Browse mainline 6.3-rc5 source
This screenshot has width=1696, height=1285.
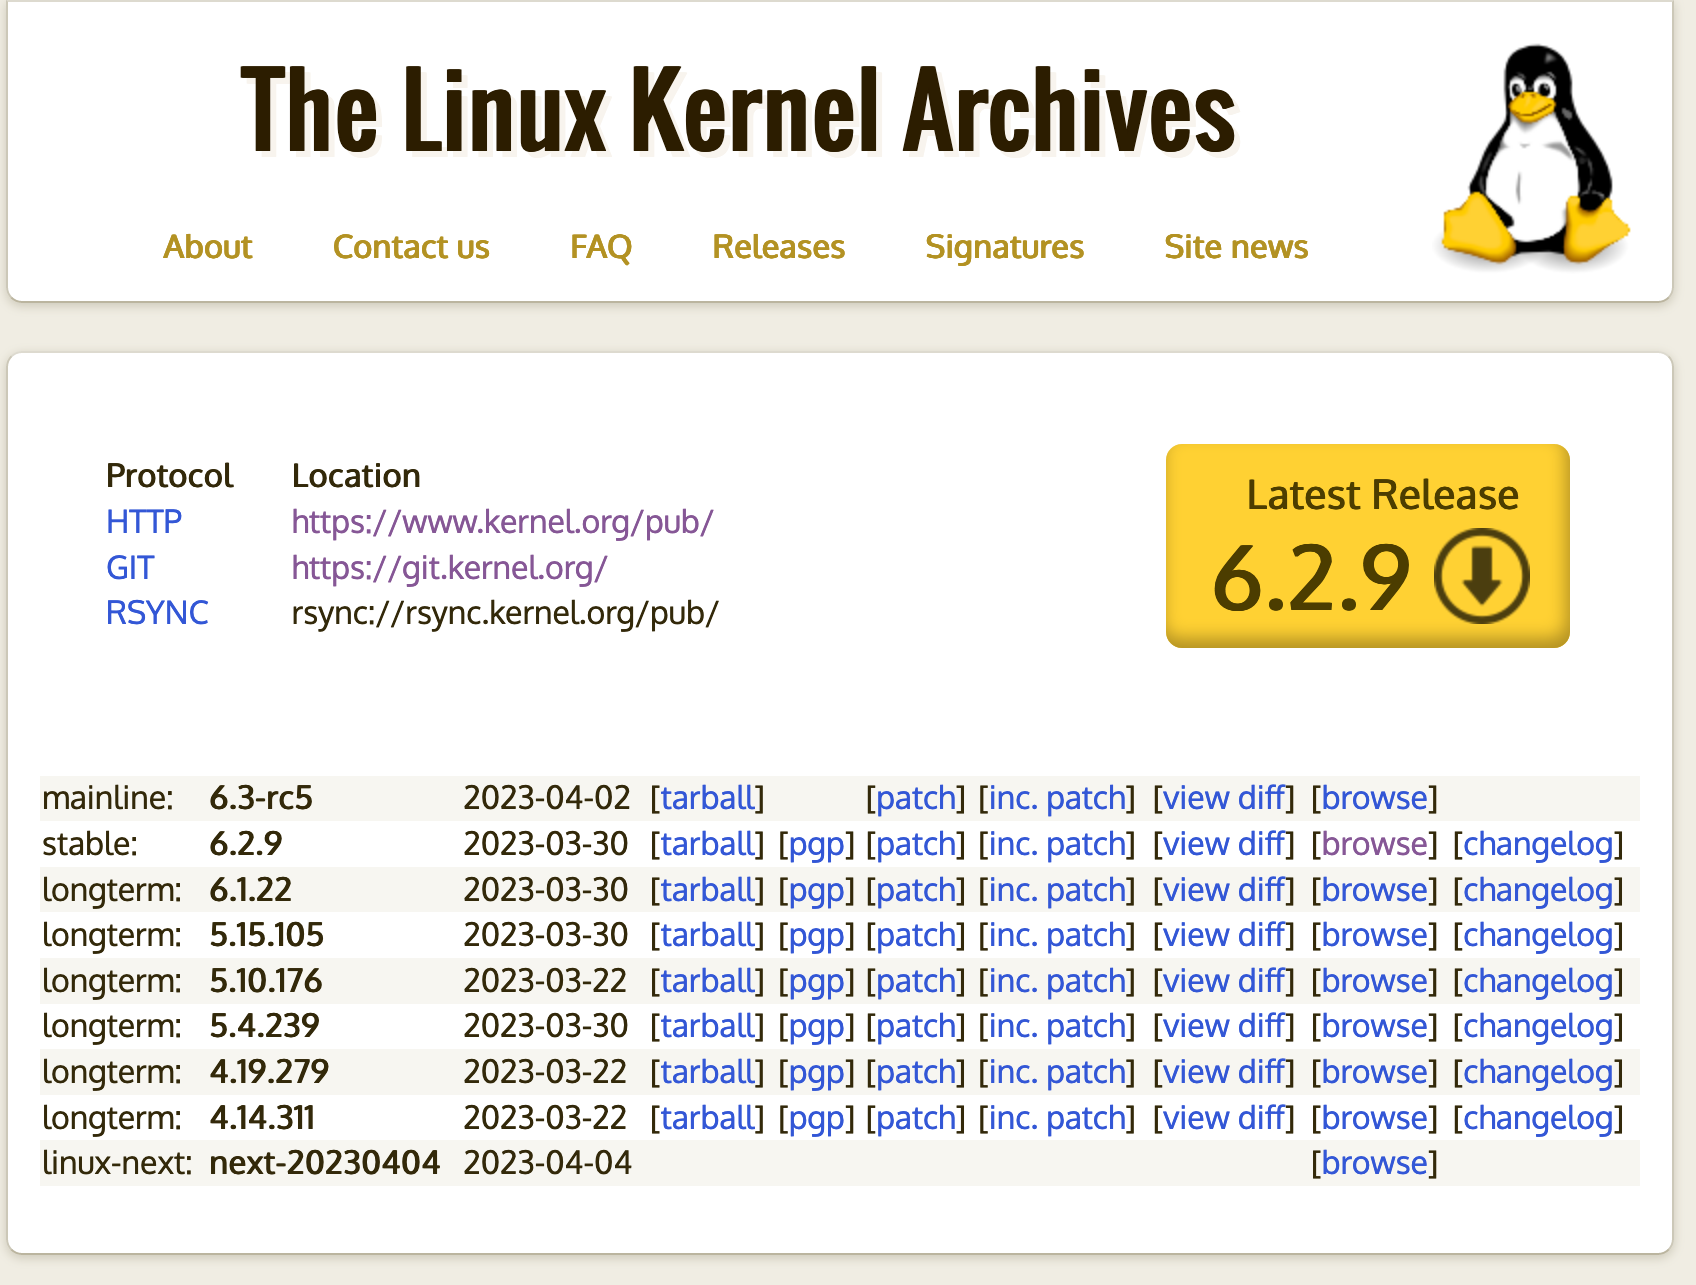pyautogui.click(x=1375, y=798)
